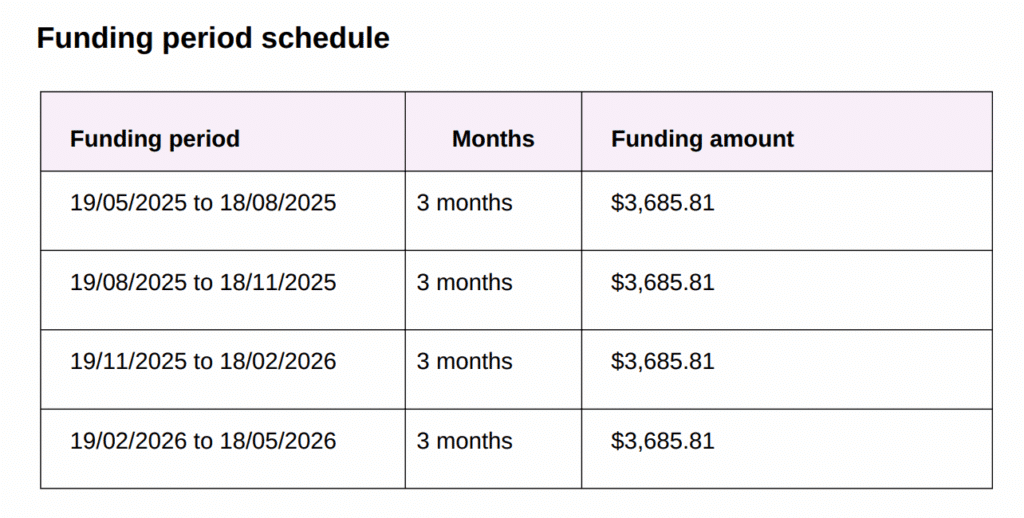
Task: Select '3 months' in the first row
Action: pyautogui.click(x=464, y=202)
